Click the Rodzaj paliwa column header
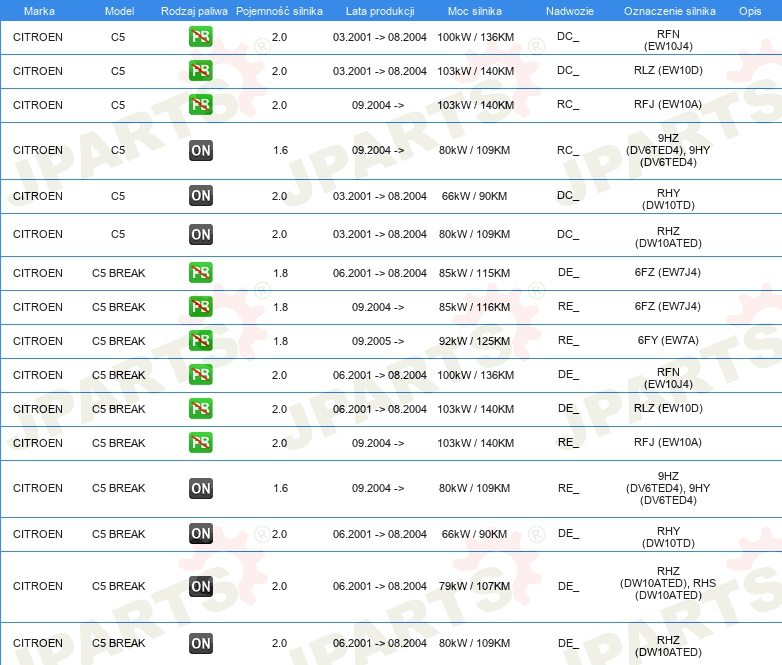This screenshot has height=665, width=782. pos(193,10)
